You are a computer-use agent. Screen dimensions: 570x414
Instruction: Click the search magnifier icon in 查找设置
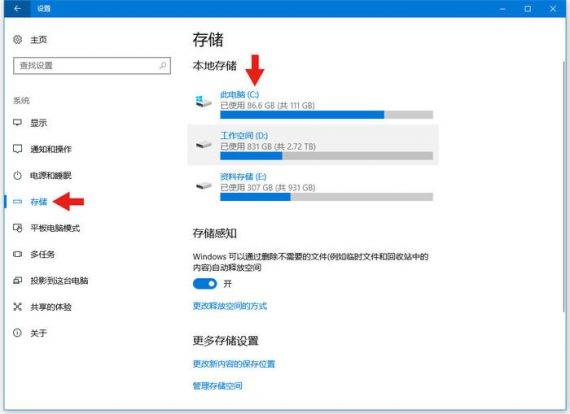point(163,65)
